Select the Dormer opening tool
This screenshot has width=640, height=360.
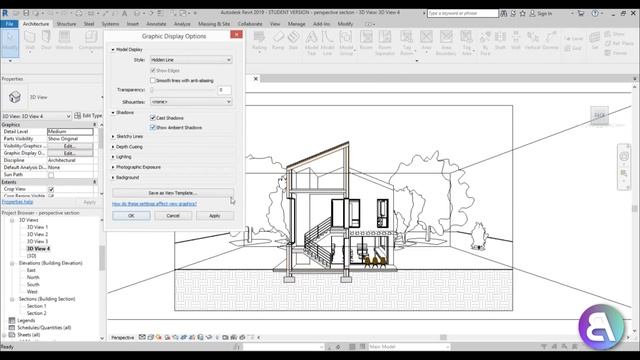551,41
